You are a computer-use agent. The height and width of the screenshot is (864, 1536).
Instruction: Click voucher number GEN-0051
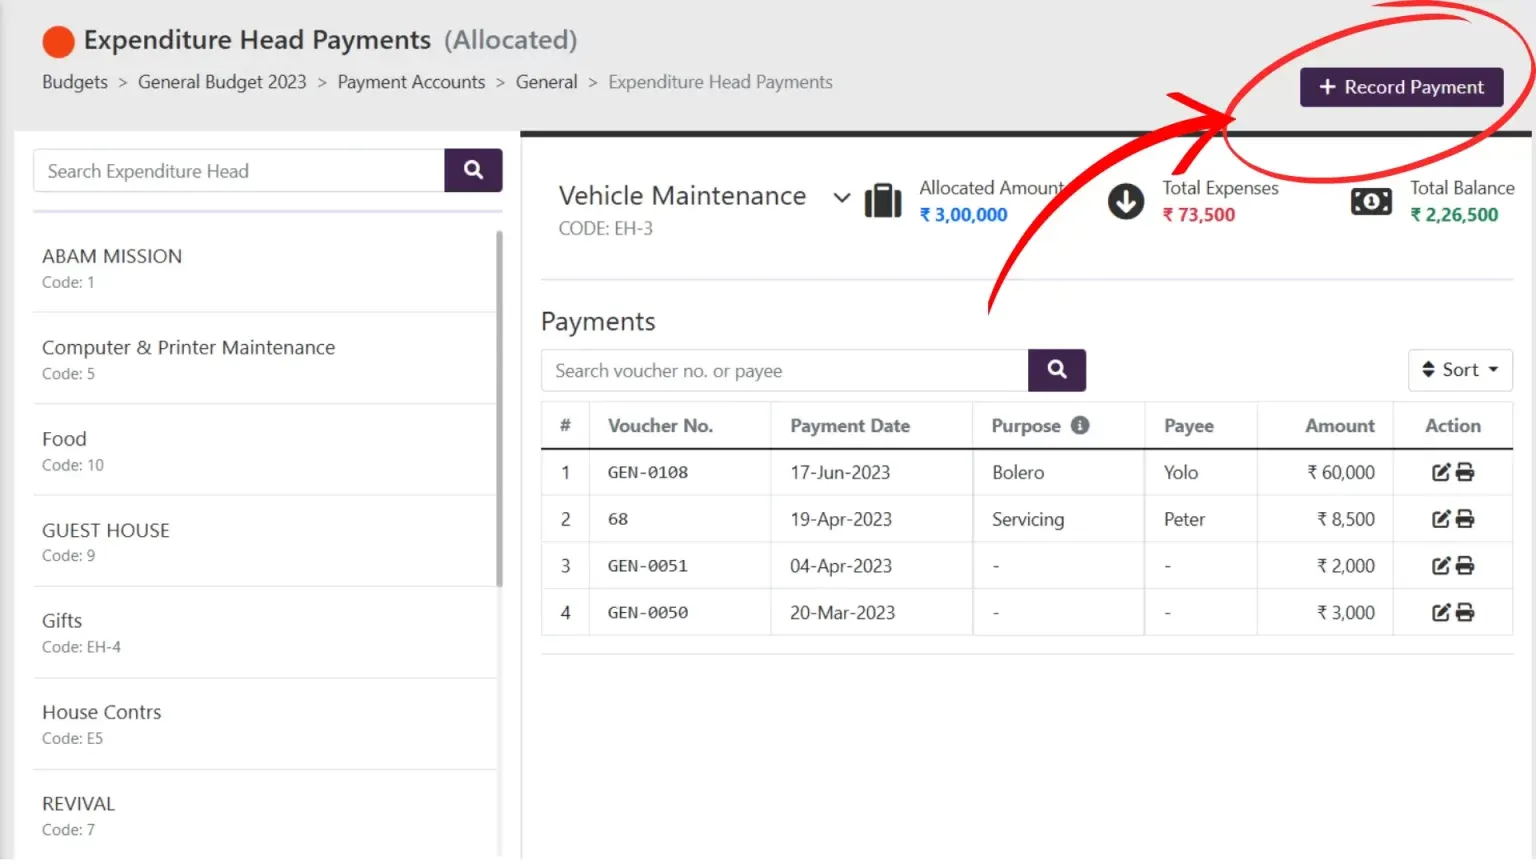tap(648, 566)
